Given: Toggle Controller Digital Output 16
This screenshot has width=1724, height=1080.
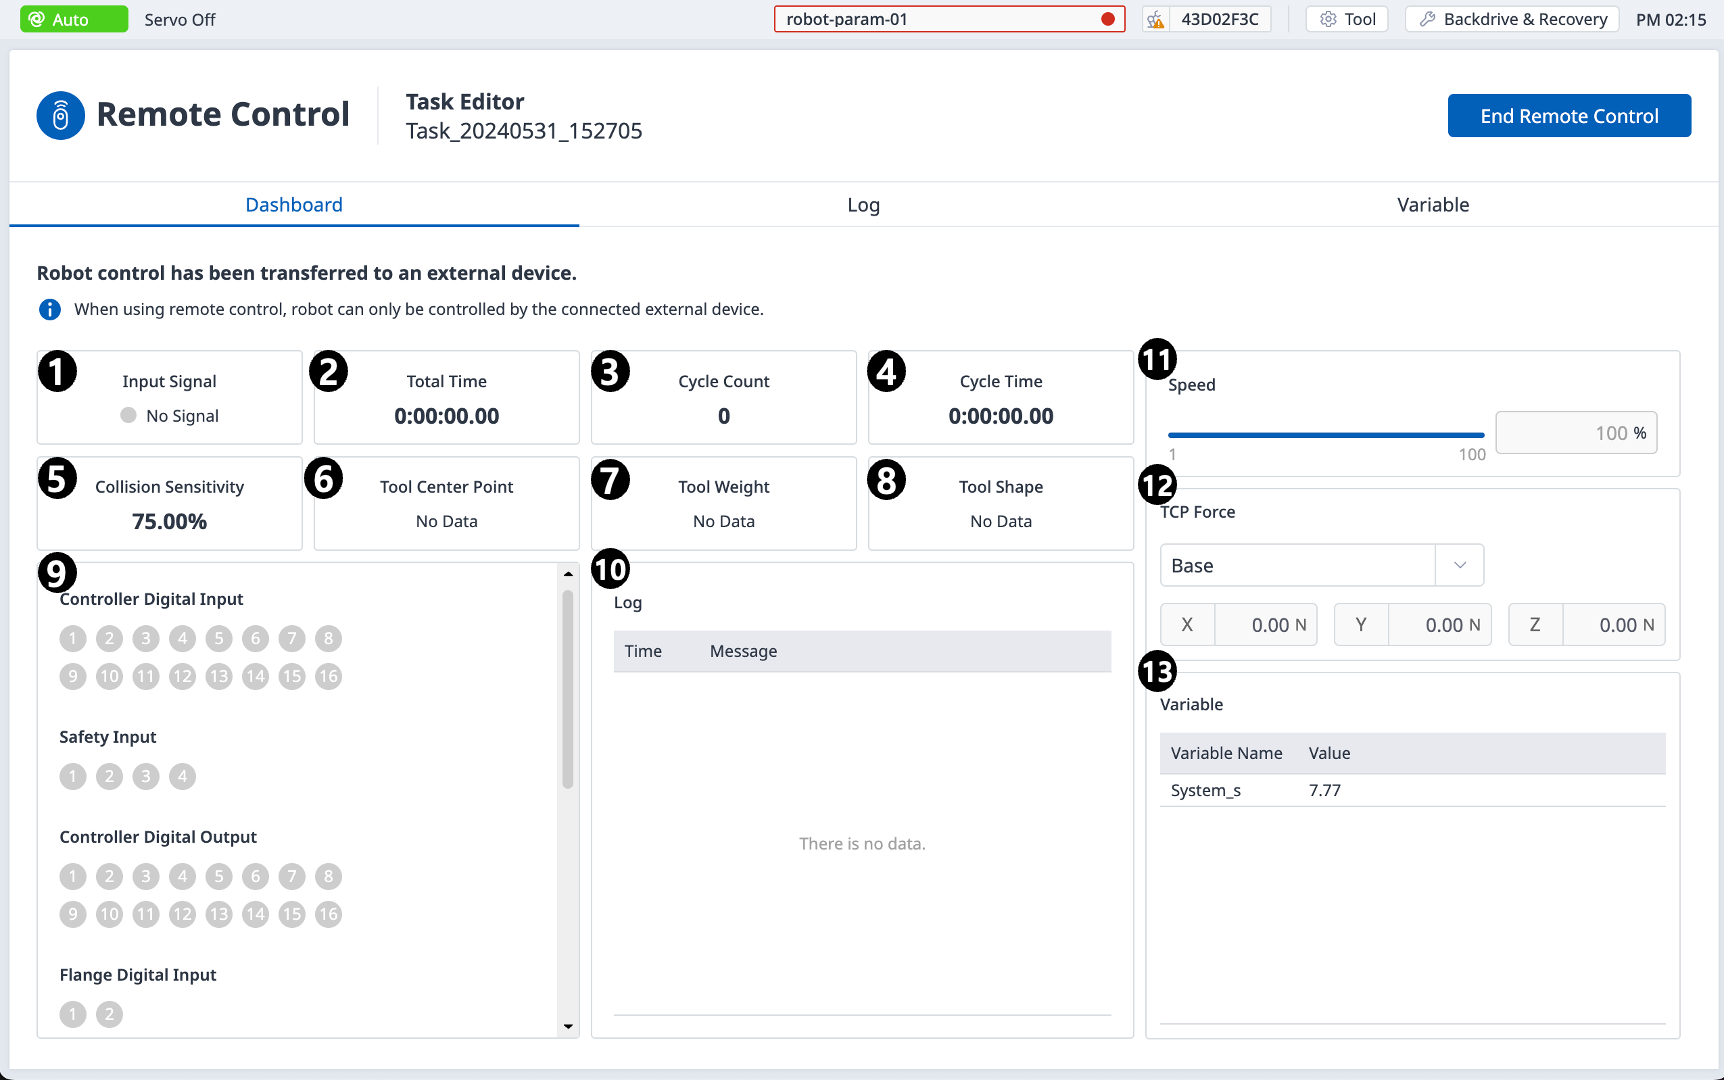Looking at the screenshot, I should [328, 914].
